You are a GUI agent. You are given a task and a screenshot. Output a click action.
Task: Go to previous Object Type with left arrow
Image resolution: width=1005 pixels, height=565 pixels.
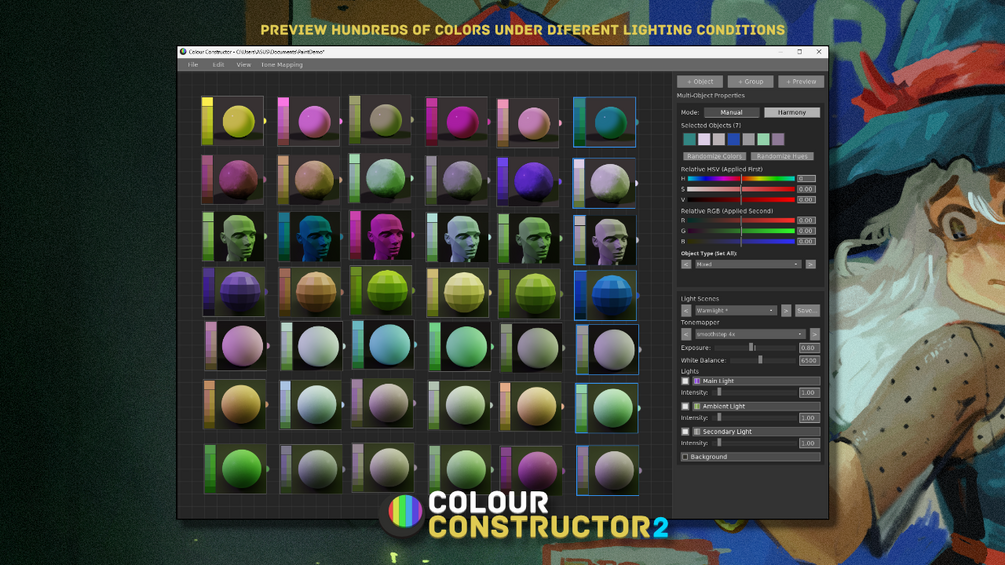(686, 264)
